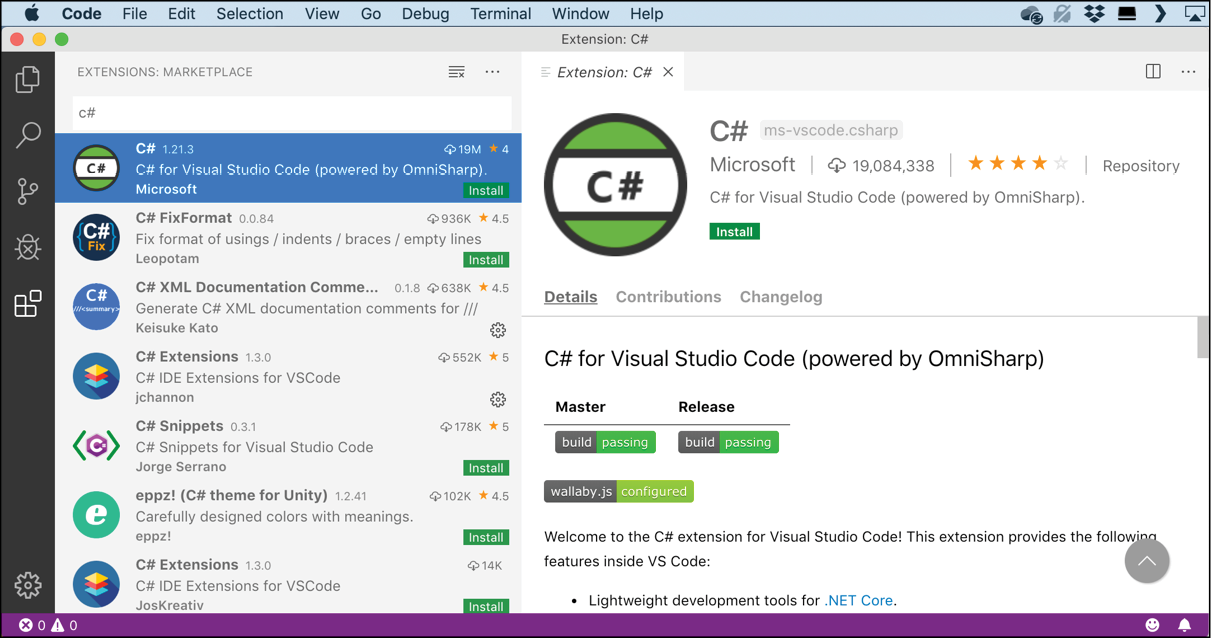Open the errors and warnings status bar indicator
Viewport: 1211px width, 638px height.
point(48,626)
